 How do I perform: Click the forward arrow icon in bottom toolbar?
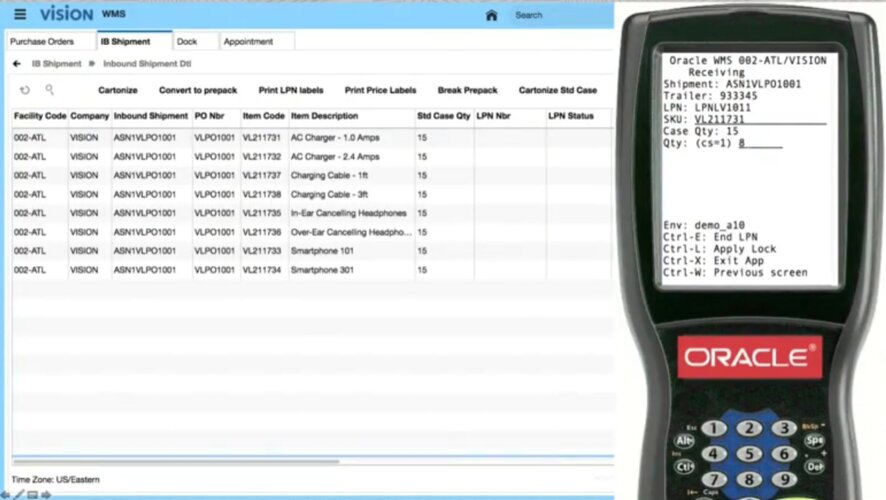point(46,495)
